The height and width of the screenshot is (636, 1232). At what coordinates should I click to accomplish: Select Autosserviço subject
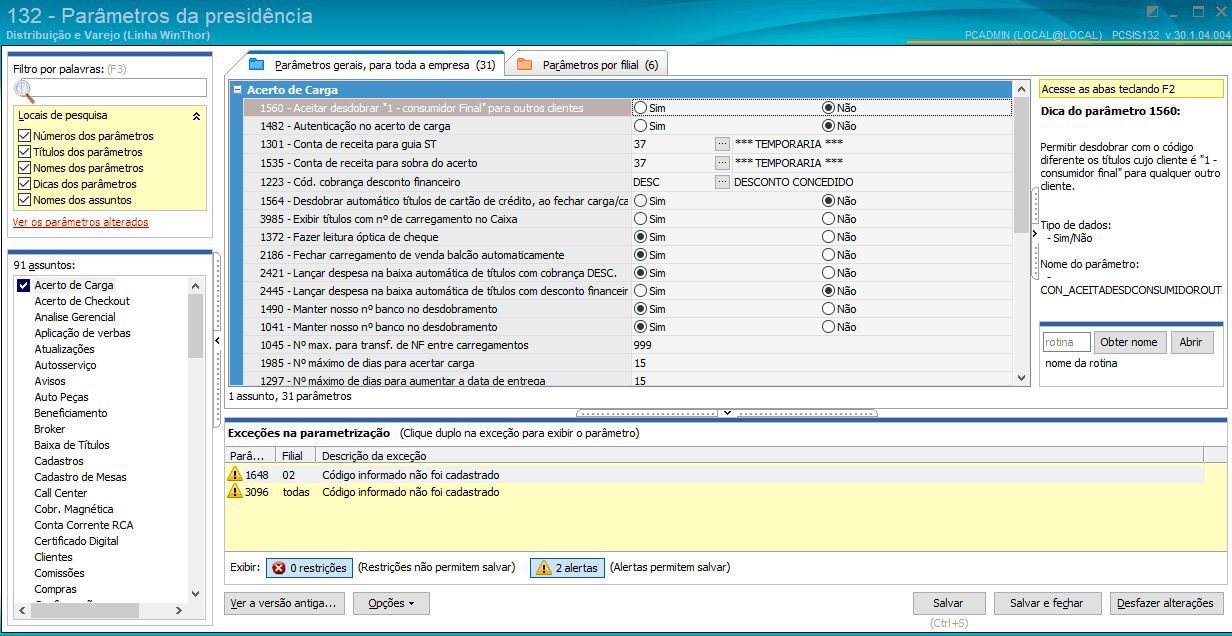pyautogui.click(x=65, y=365)
